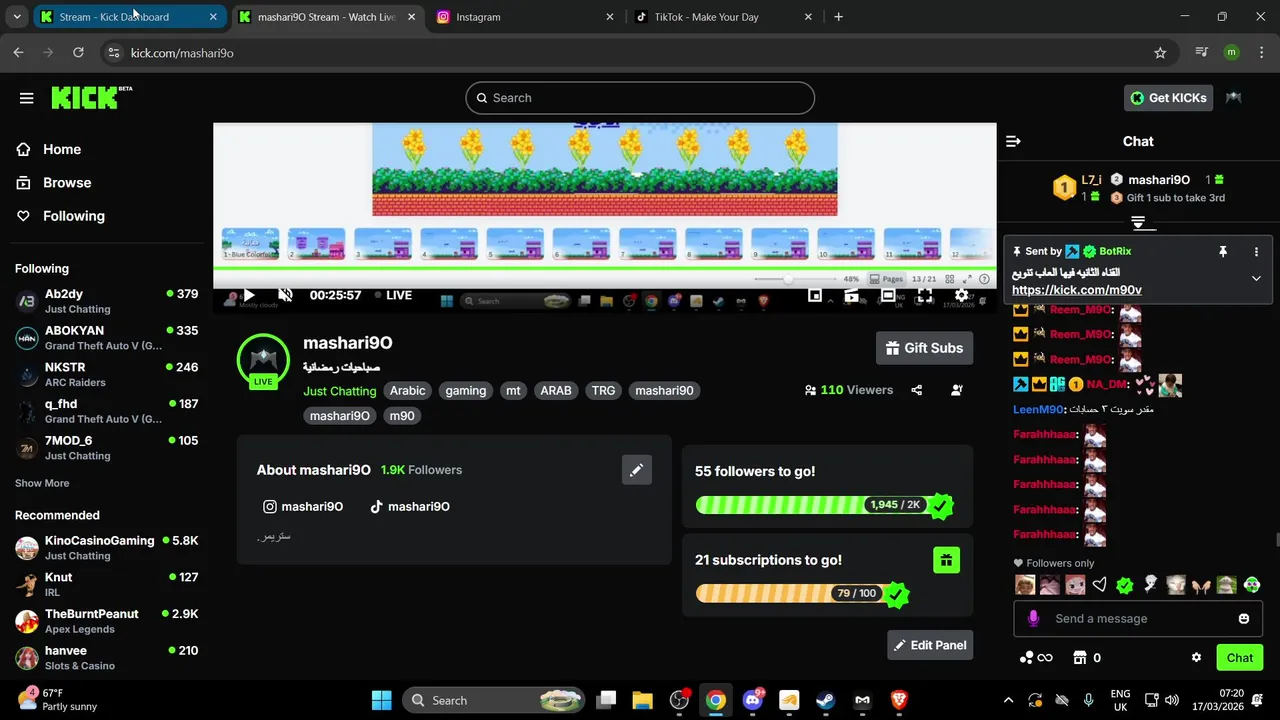Image resolution: width=1280 pixels, height=720 pixels.
Task: Open the browser tab search dropdown
Action: [17, 17]
